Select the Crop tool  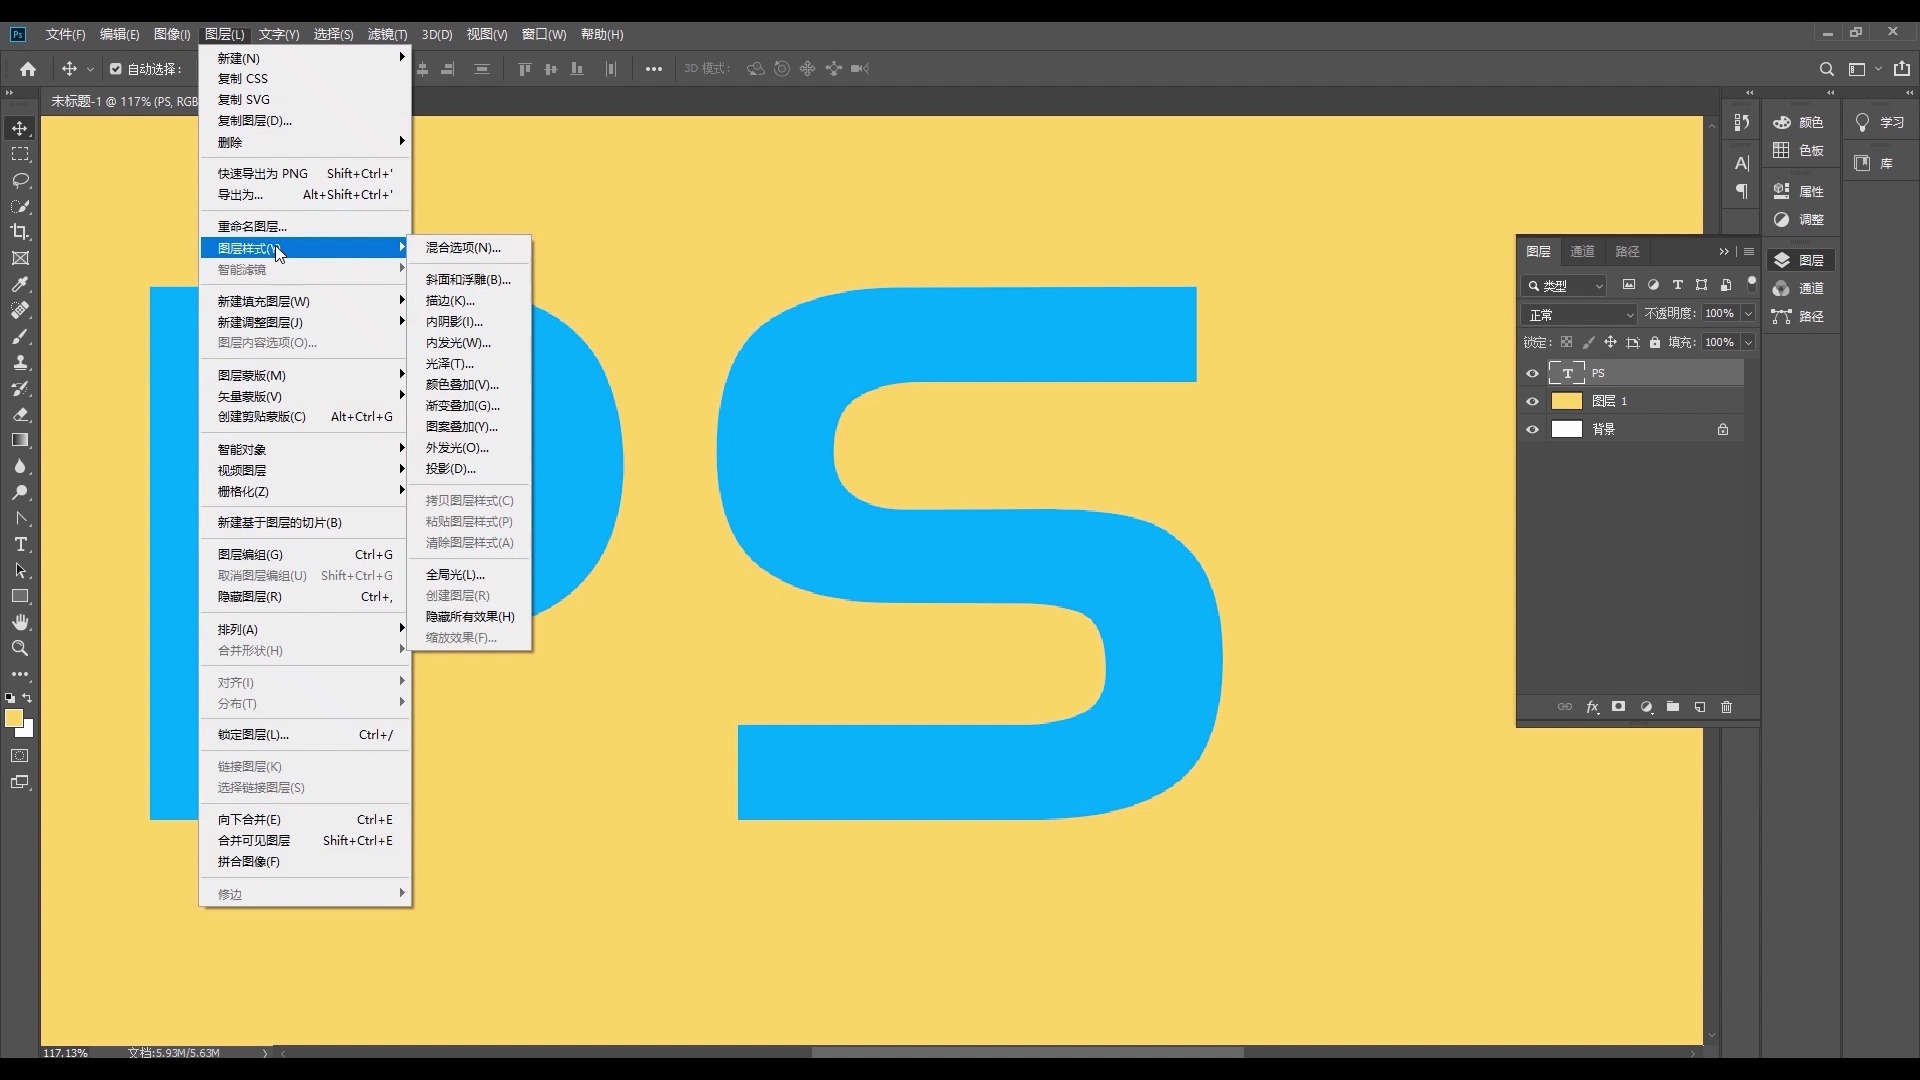pos(20,232)
